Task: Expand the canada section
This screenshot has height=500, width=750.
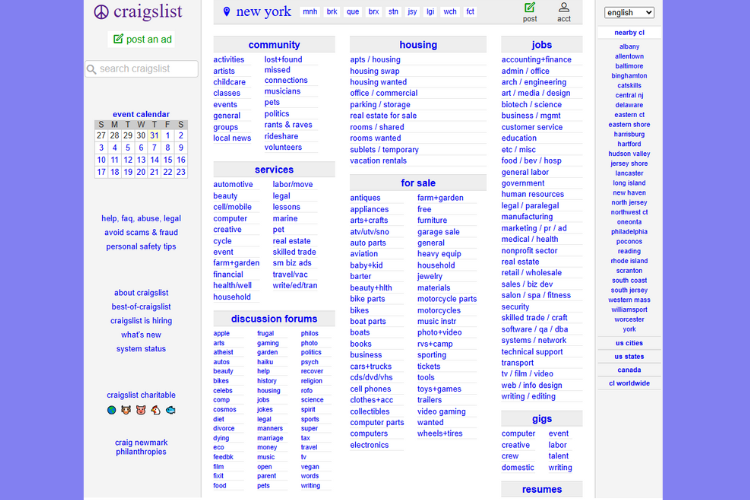Action: [x=629, y=370]
